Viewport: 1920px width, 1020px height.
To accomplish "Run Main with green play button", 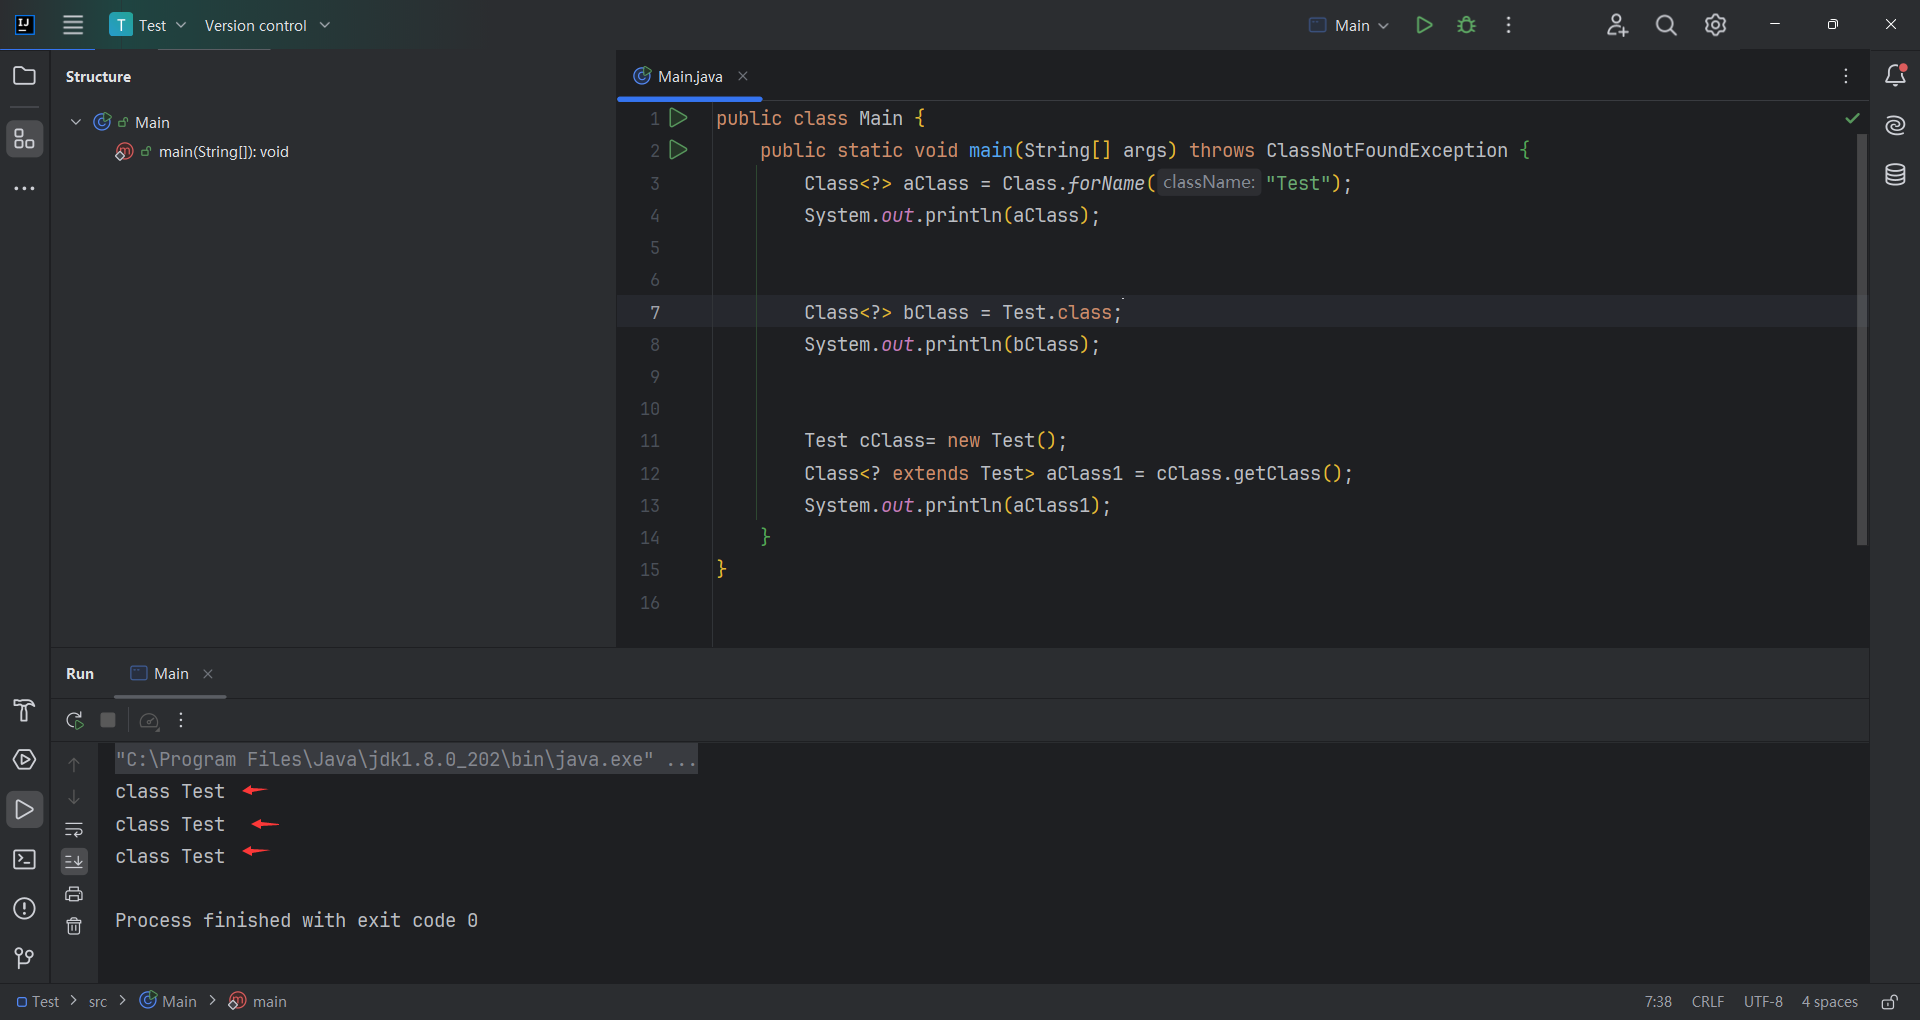I will (x=1424, y=25).
